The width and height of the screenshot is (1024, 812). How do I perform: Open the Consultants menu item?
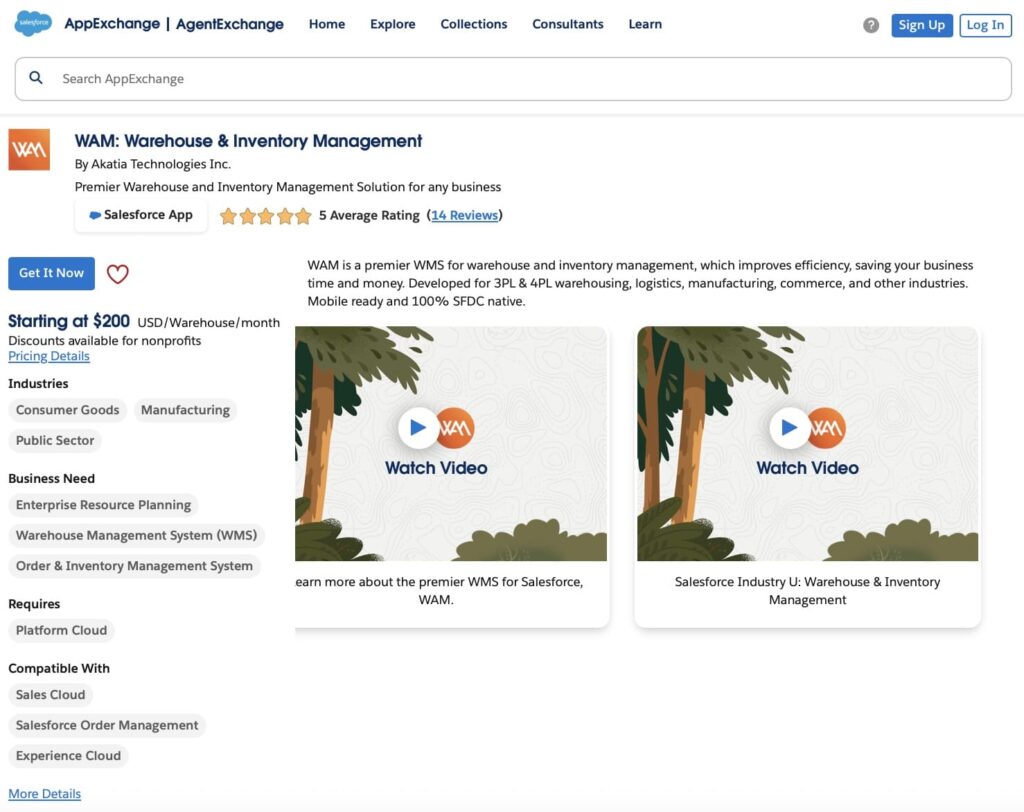pyautogui.click(x=568, y=24)
